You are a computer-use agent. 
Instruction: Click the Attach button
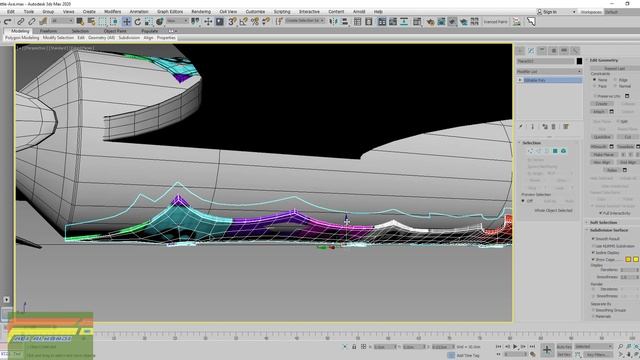(598, 111)
